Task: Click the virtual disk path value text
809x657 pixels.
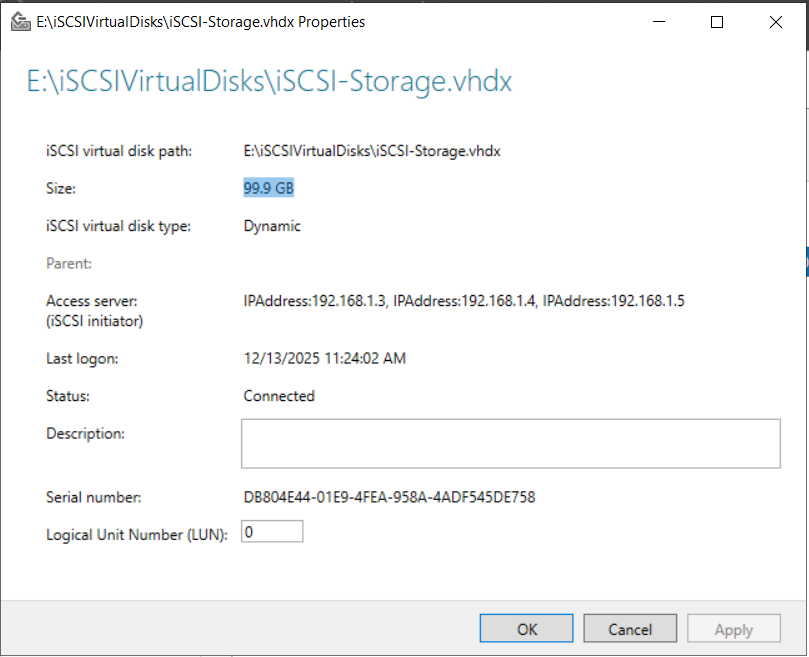Action: (372, 151)
